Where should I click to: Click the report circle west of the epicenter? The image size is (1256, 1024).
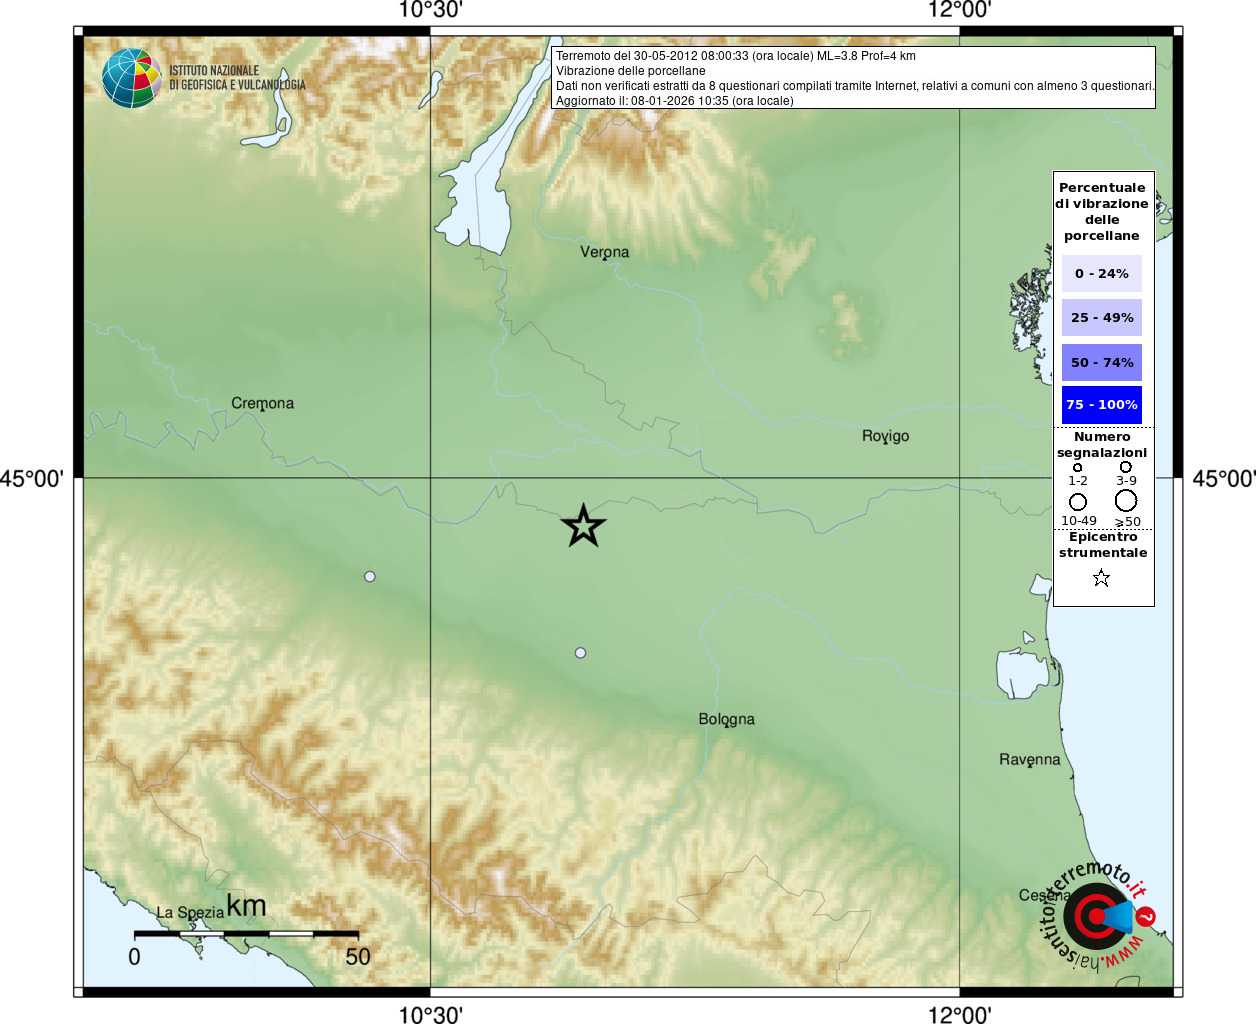click(x=370, y=576)
